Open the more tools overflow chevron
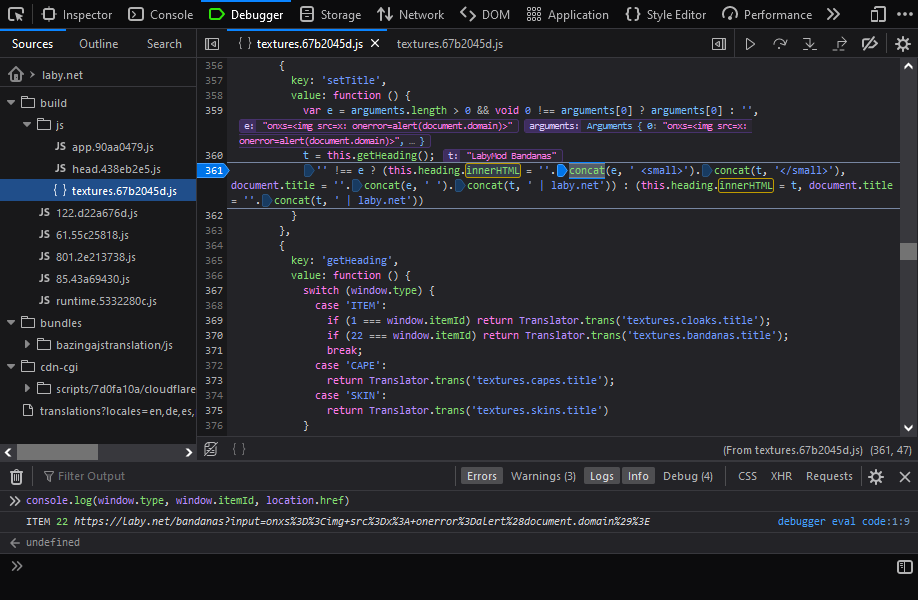The height and width of the screenshot is (600, 918). (x=833, y=15)
